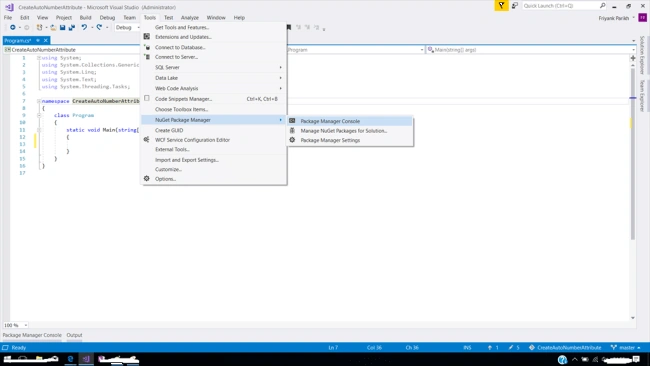Click the Package Manager Console icon
The height and width of the screenshot is (366, 650).
(x=292, y=121)
